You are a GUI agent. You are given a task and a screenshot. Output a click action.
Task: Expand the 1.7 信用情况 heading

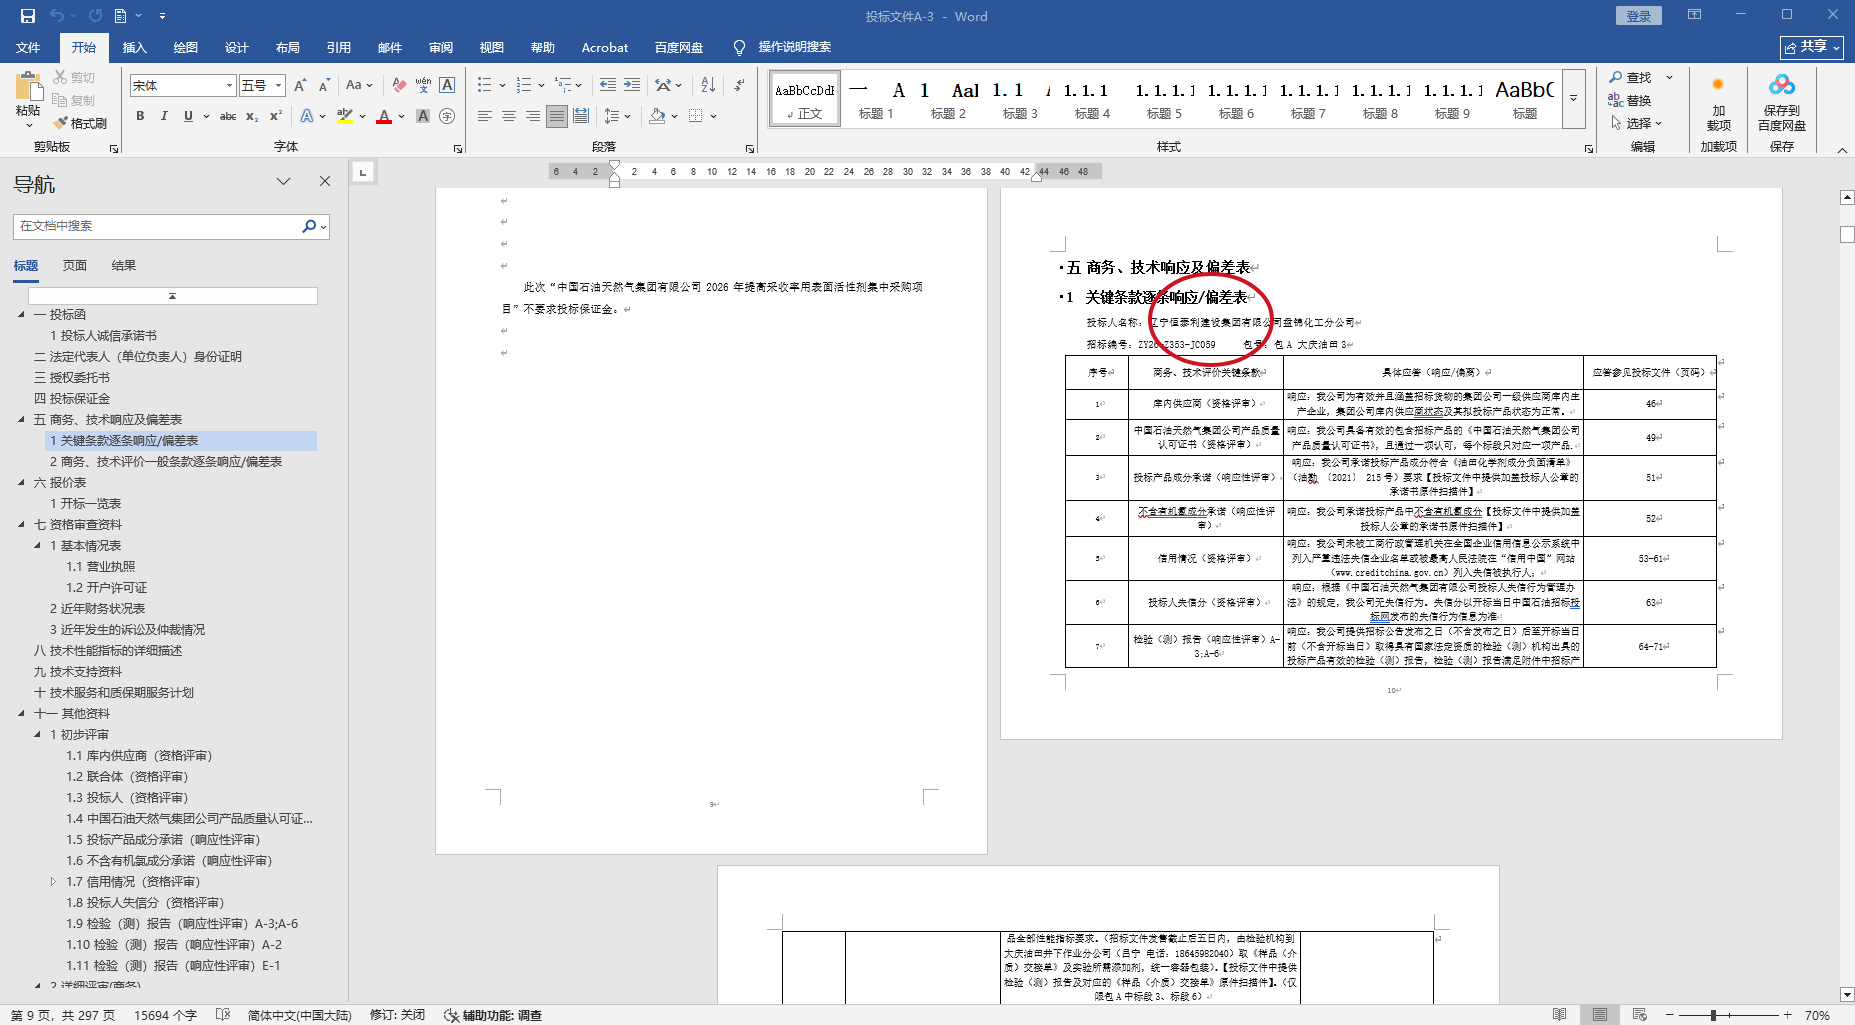[54, 881]
